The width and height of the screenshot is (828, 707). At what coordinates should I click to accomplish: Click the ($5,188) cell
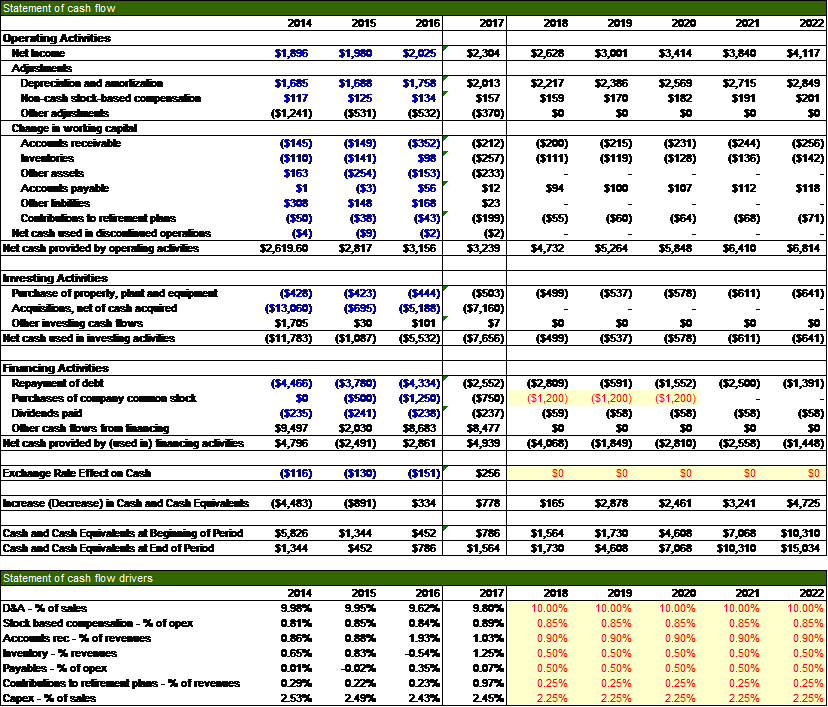point(420,309)
